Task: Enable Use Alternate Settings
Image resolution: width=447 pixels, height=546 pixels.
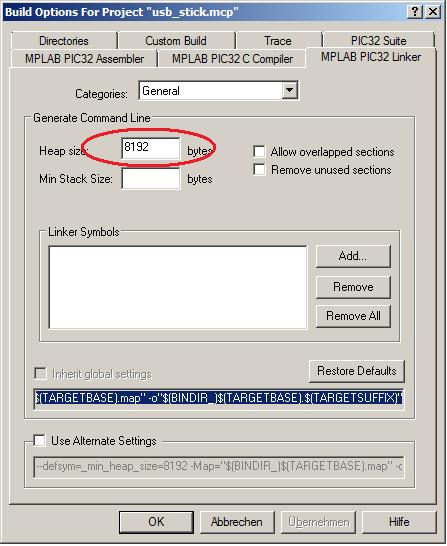Action: pyautogui.click(x=40, y=440)
